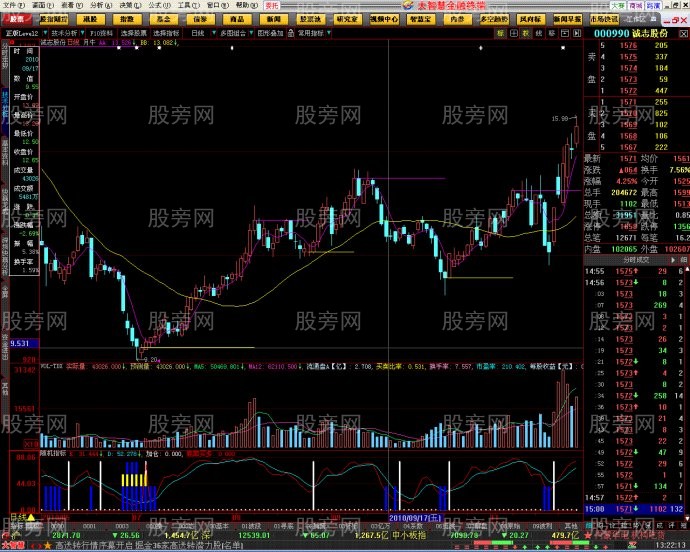Click the 大赛 button in the title bar

[617, 5]
